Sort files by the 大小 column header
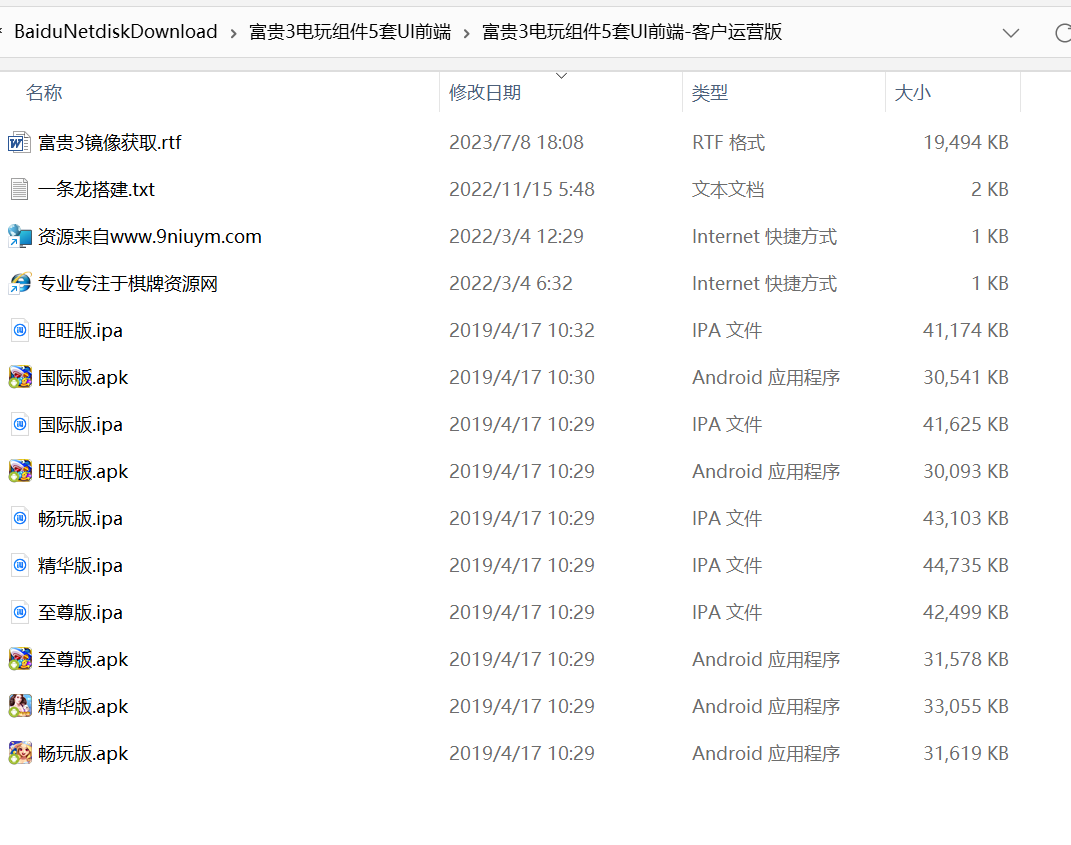Viewport: 1071px width, 845px height. [x=912, y=93]
